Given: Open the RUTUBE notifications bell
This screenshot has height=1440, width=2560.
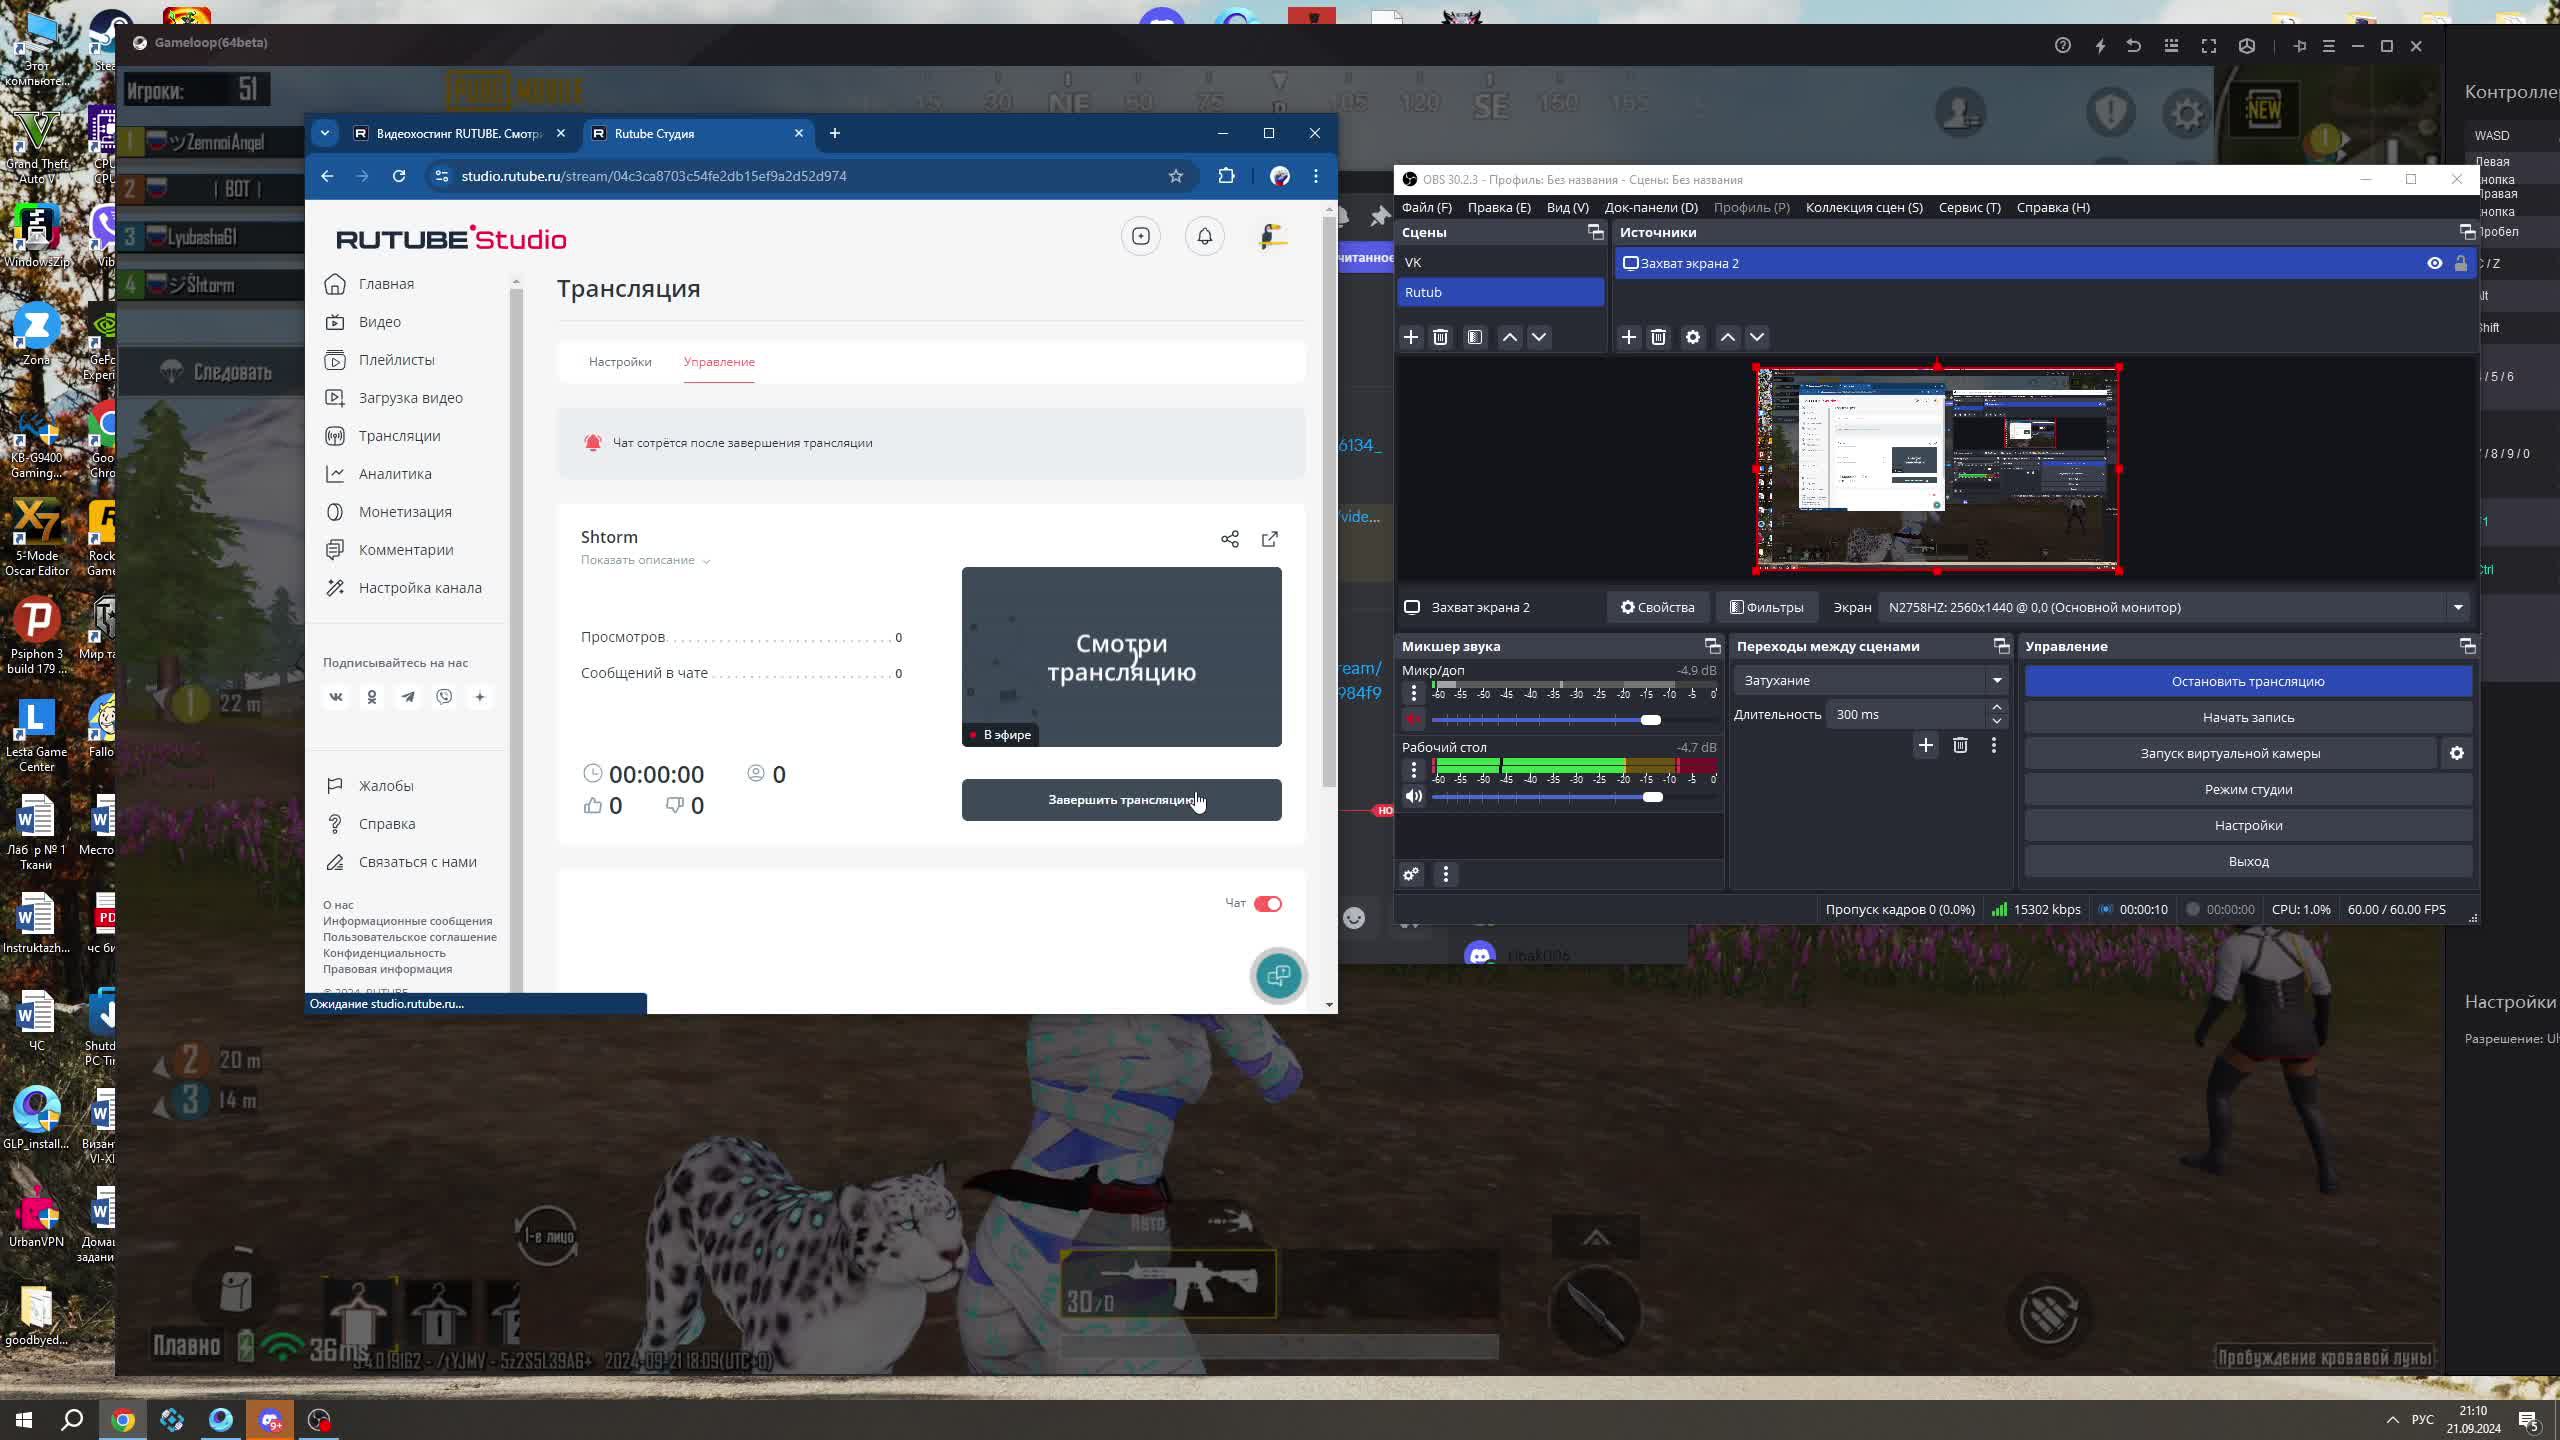Looking at the screenshot, I should pyautogui.click(x=1204, y=236).
